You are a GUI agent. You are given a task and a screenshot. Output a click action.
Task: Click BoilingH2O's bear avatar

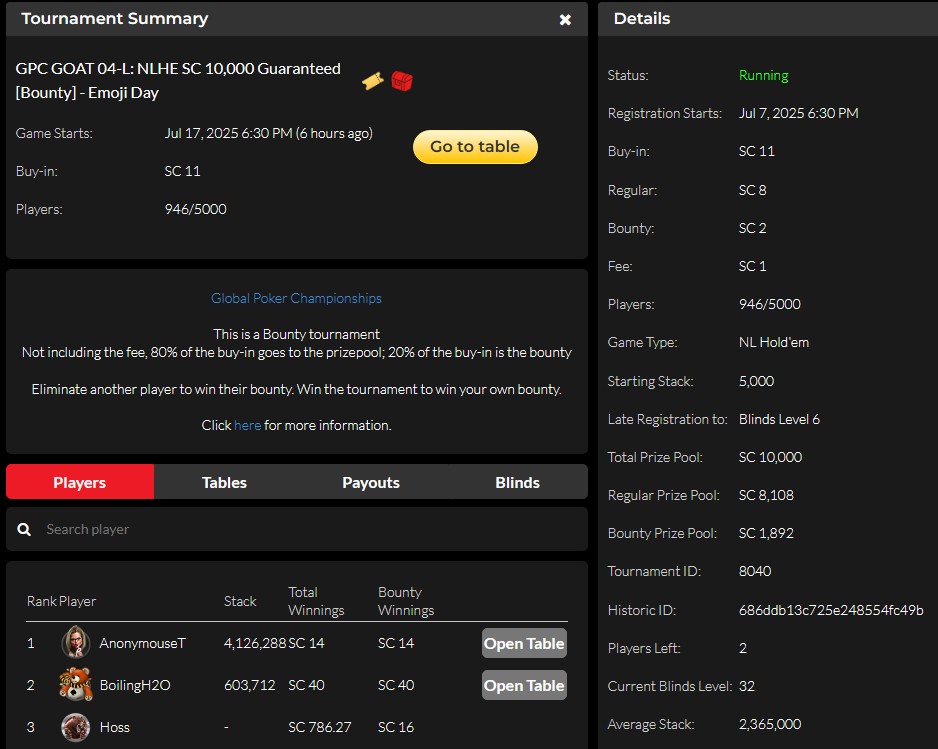click(75, 685)
